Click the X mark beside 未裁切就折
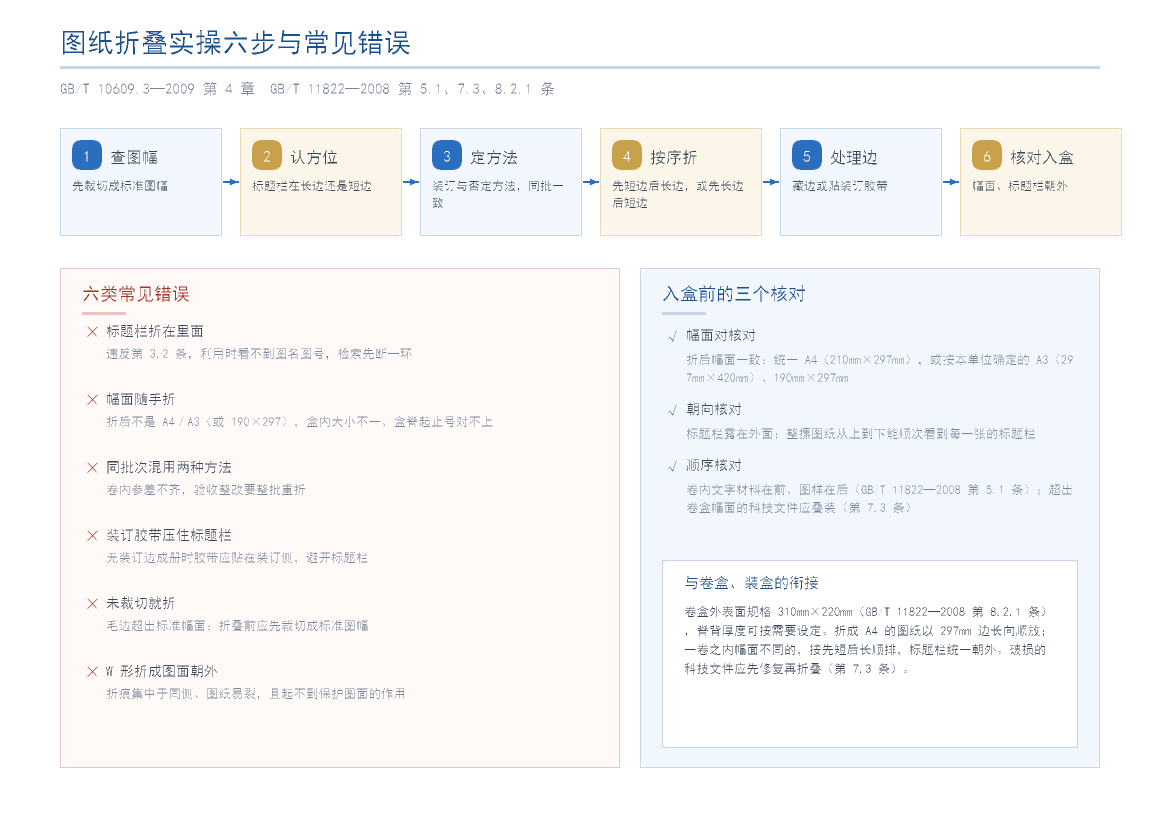The width and height of the screenshot is (1160, 820). tap(92, 604)
